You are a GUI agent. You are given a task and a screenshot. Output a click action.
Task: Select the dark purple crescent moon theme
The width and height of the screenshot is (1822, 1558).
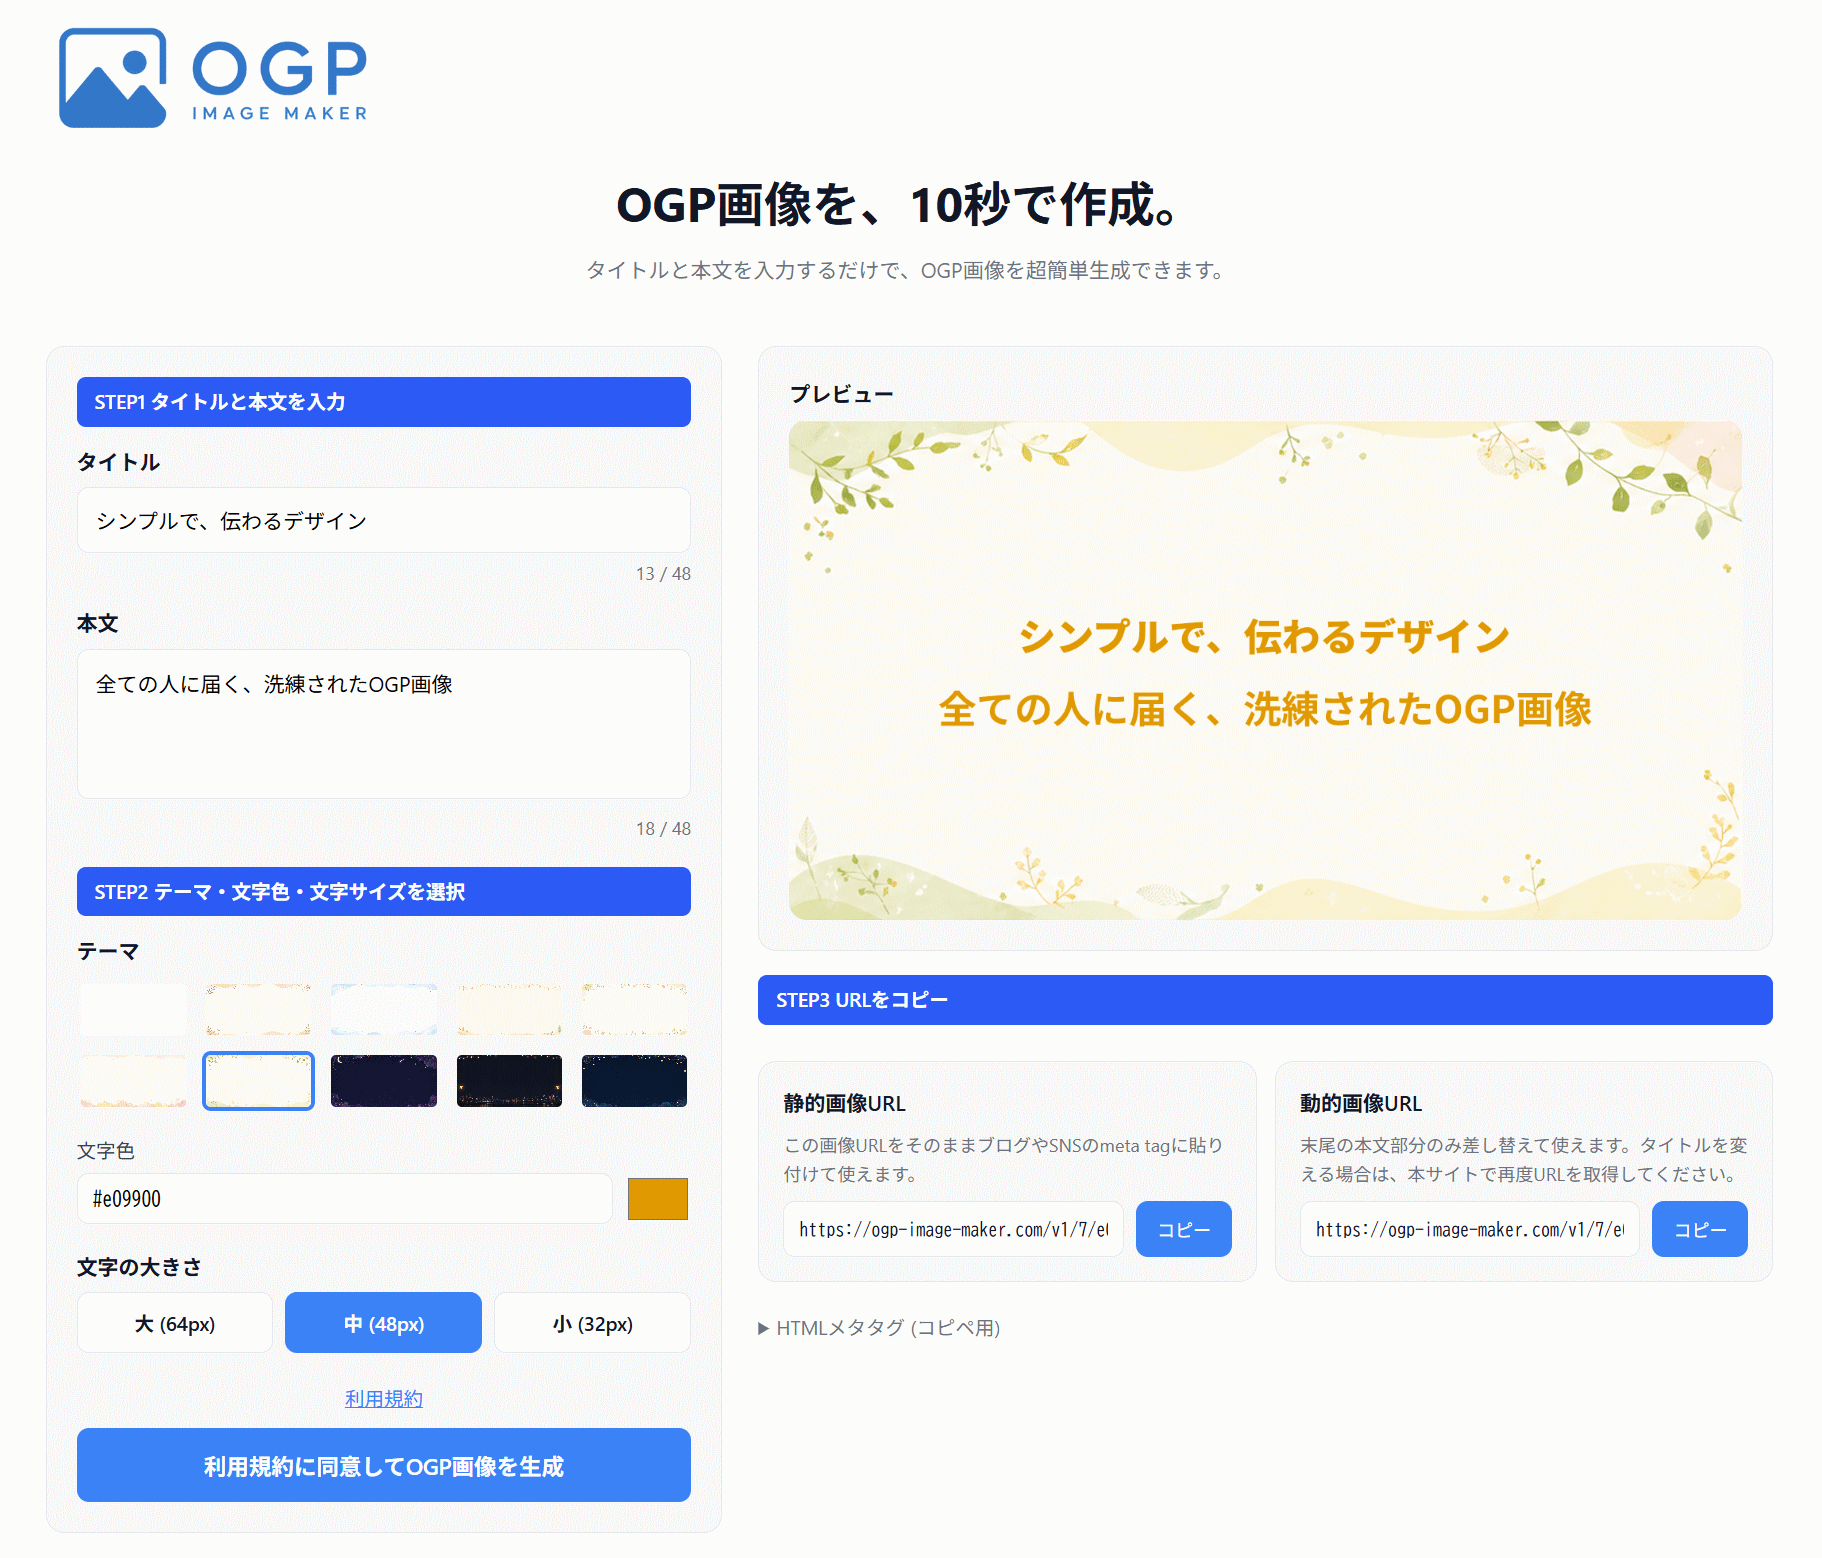[384, 1081]
